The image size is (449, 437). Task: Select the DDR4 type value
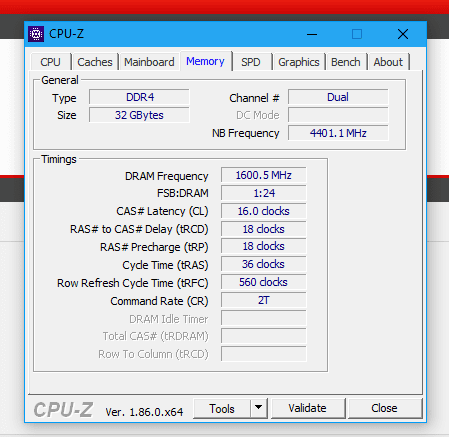click(139, 97)
